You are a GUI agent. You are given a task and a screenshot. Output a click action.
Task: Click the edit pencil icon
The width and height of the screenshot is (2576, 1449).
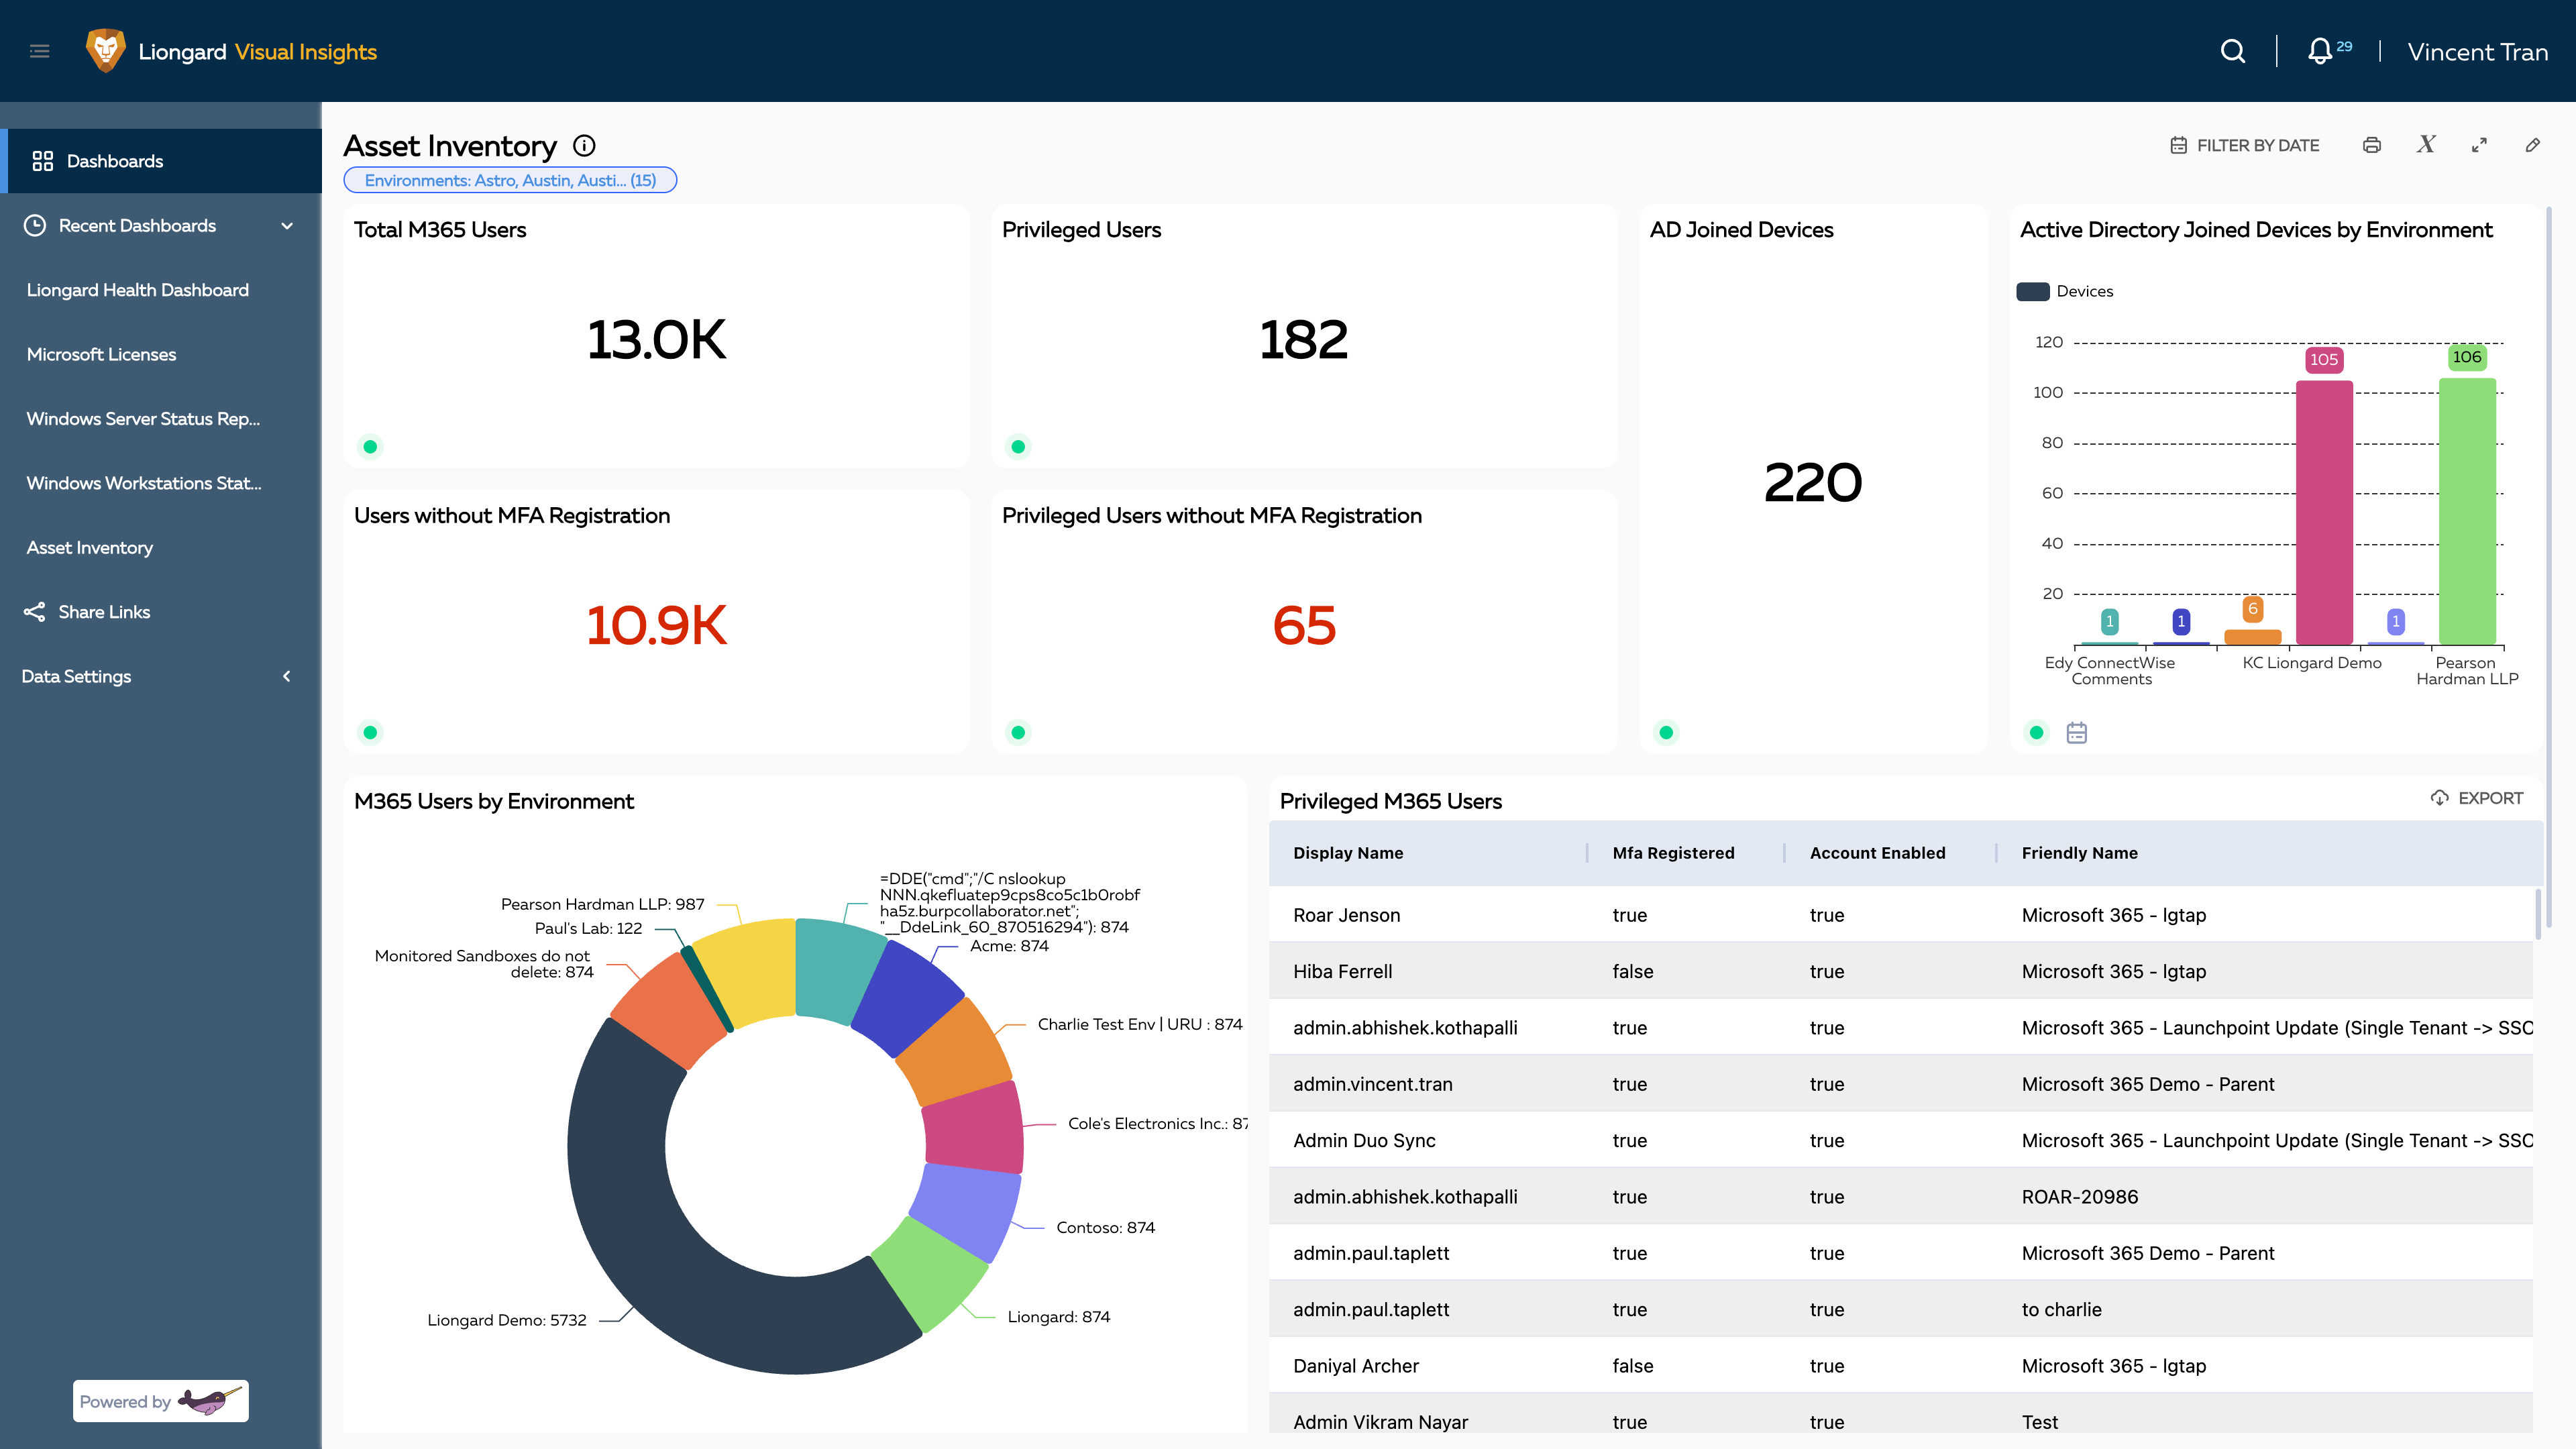click(2532, 146)
